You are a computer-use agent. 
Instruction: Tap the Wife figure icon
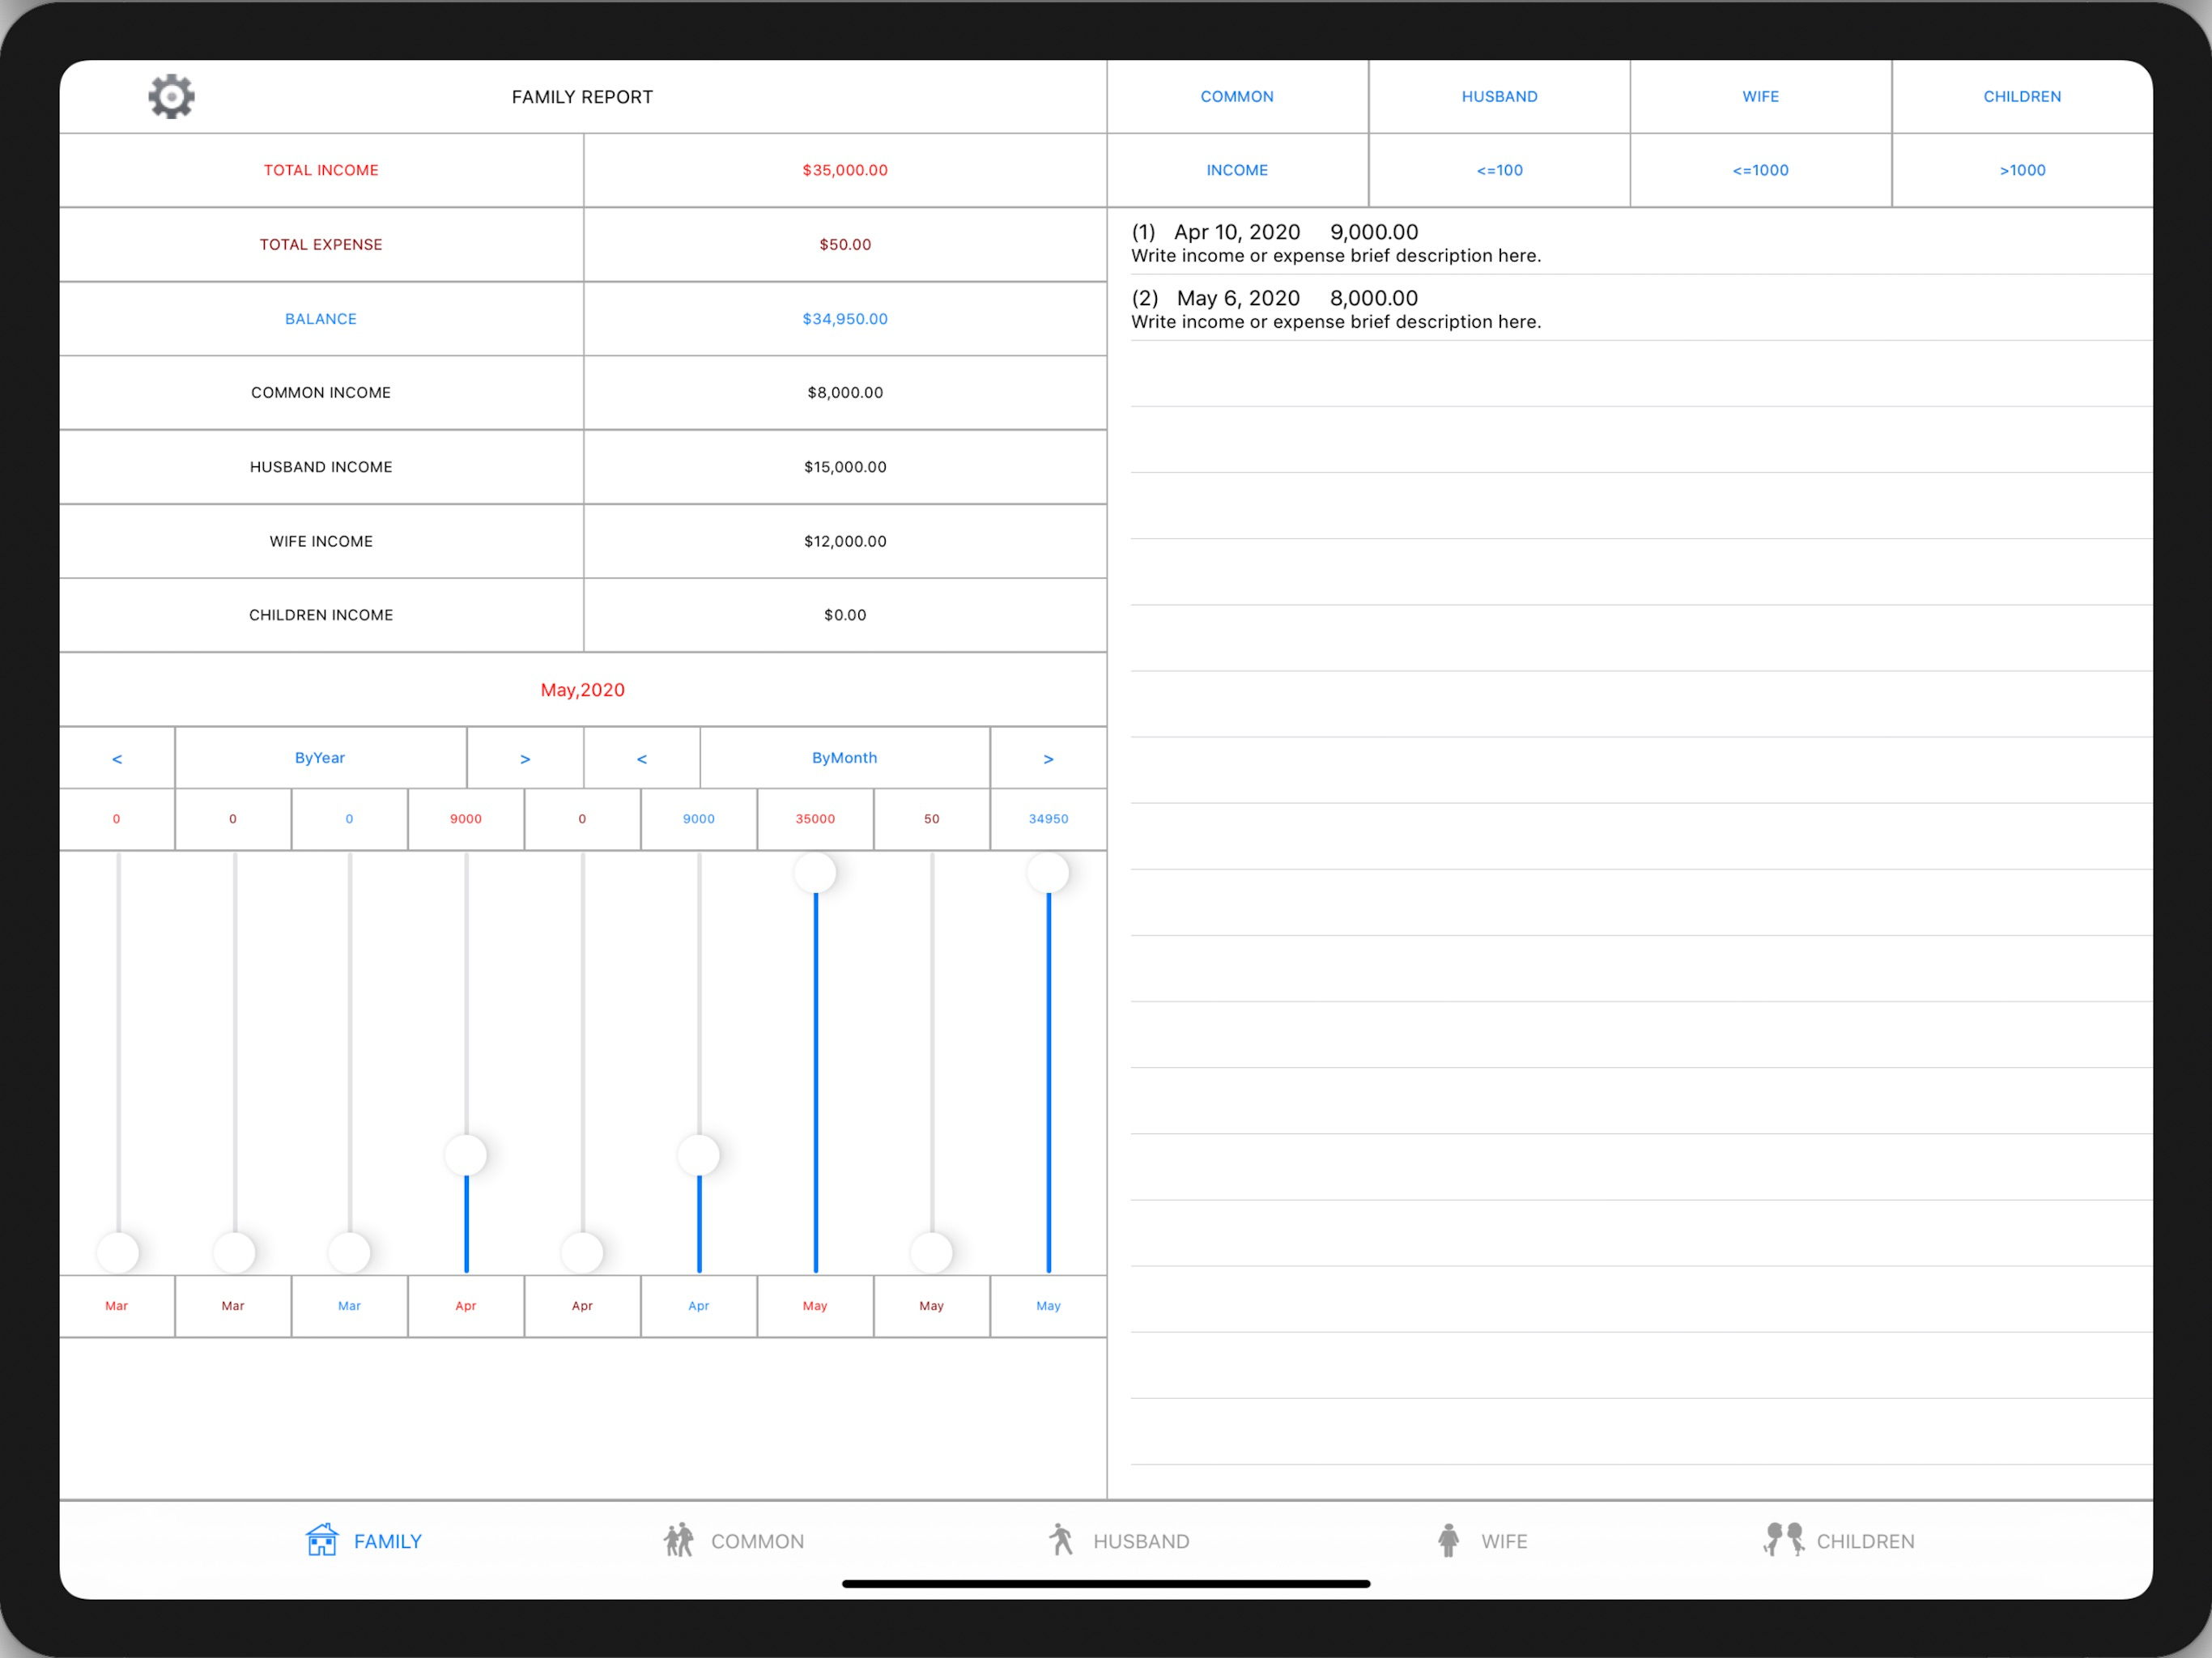click(1448, 1540)
